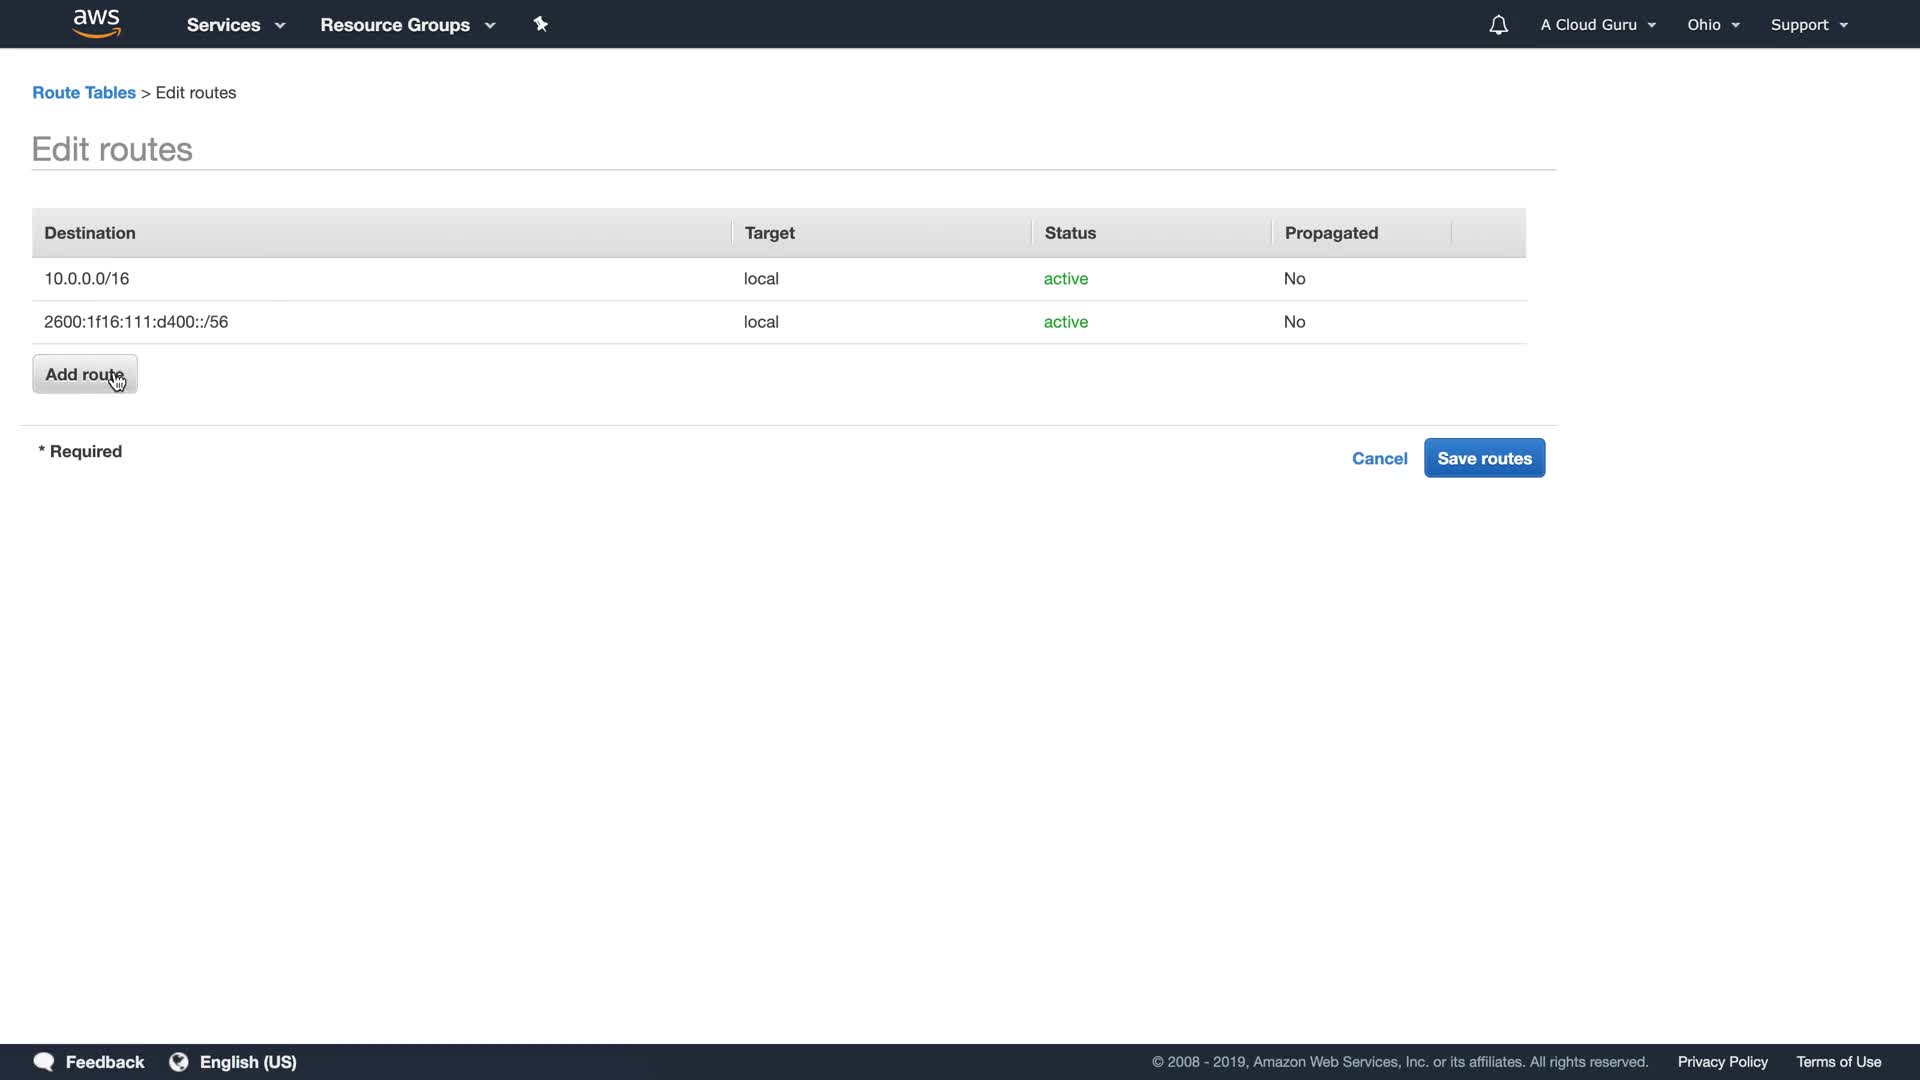
Task: Select the 10.0.0.0/16 route row
Action: 87,279
